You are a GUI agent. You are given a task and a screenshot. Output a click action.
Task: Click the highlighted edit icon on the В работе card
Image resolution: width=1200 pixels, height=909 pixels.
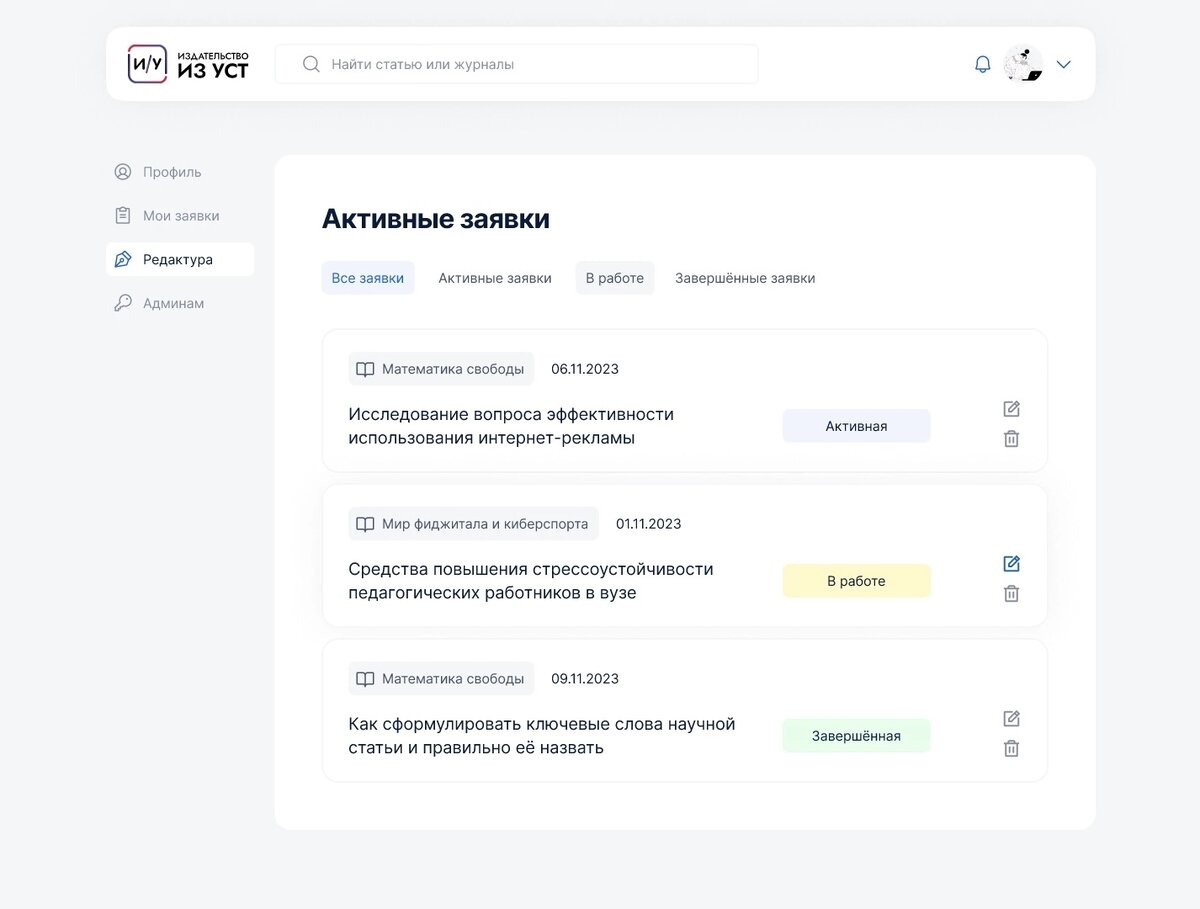pos(1011,563)
